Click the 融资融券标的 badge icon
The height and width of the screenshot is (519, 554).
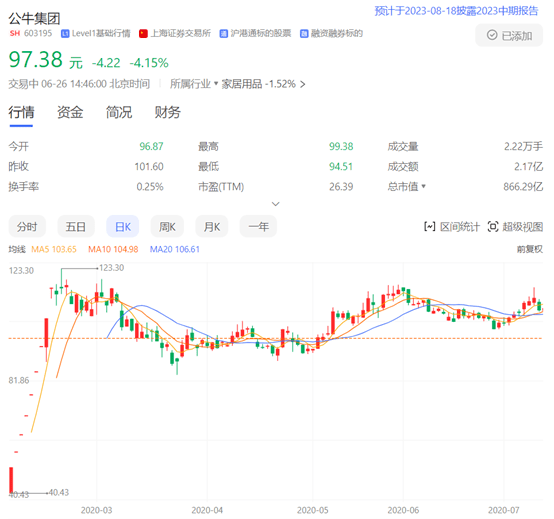click(x=304, y=34)
